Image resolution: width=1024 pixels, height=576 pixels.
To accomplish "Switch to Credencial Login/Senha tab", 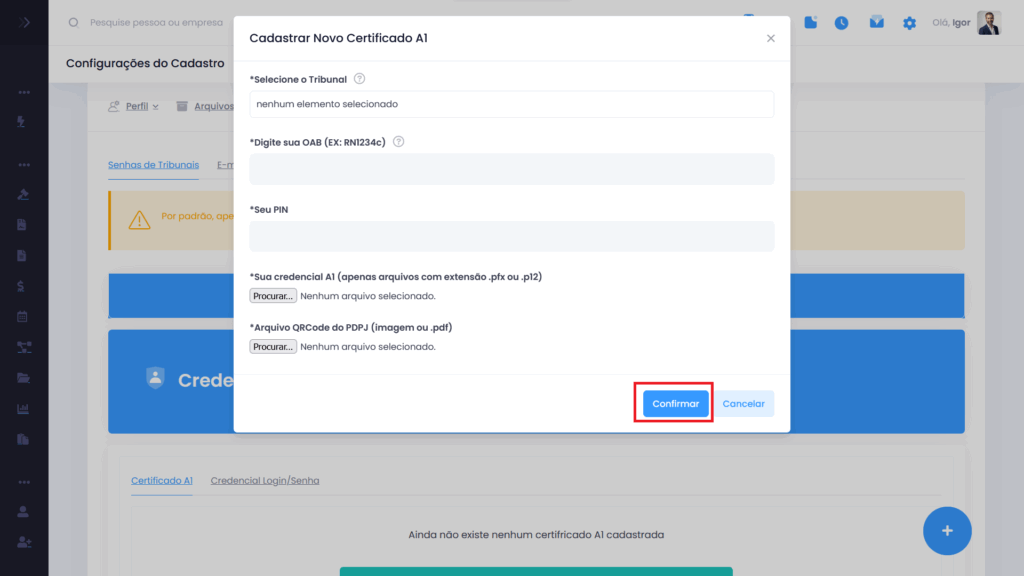I will click(x=265, y=481).
